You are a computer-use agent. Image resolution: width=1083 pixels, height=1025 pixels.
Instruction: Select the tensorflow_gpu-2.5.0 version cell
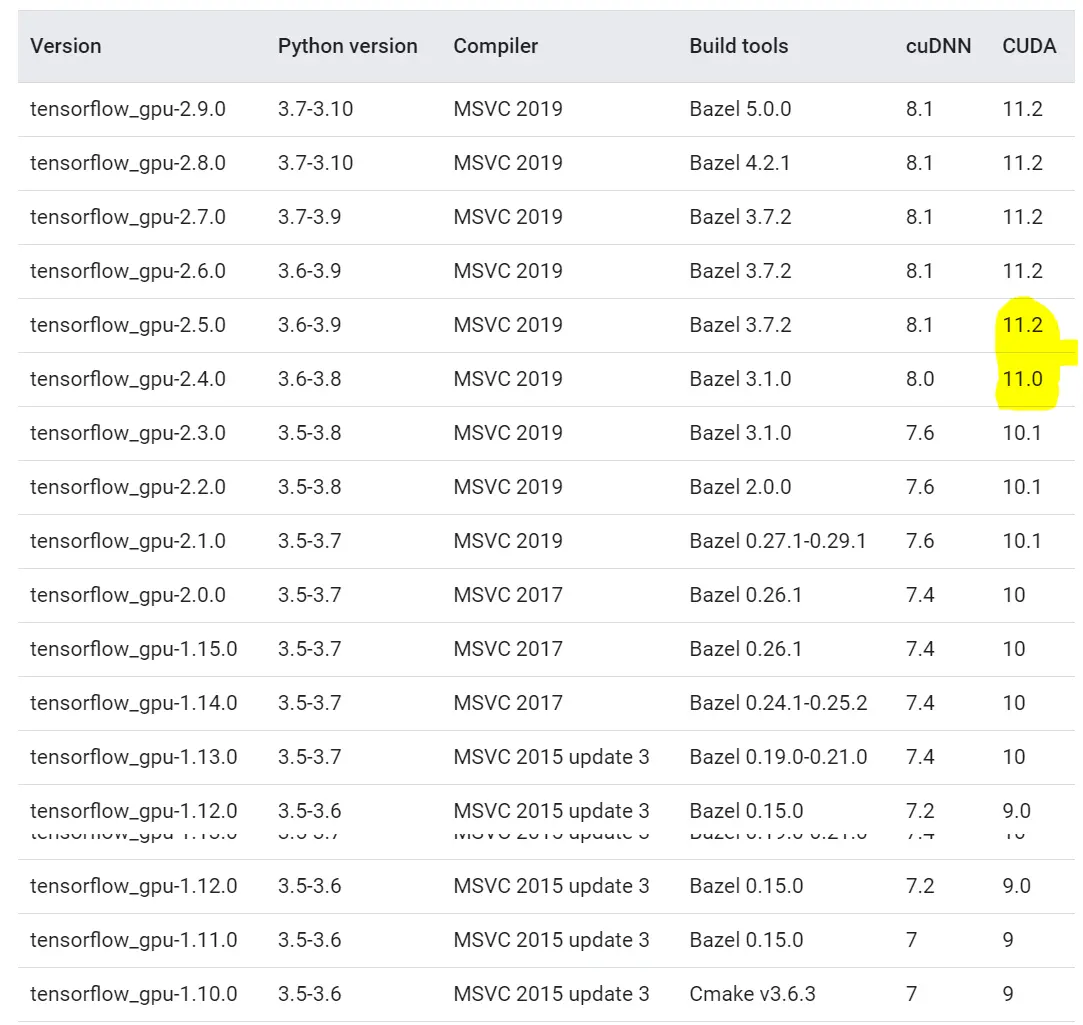point(128,325)
